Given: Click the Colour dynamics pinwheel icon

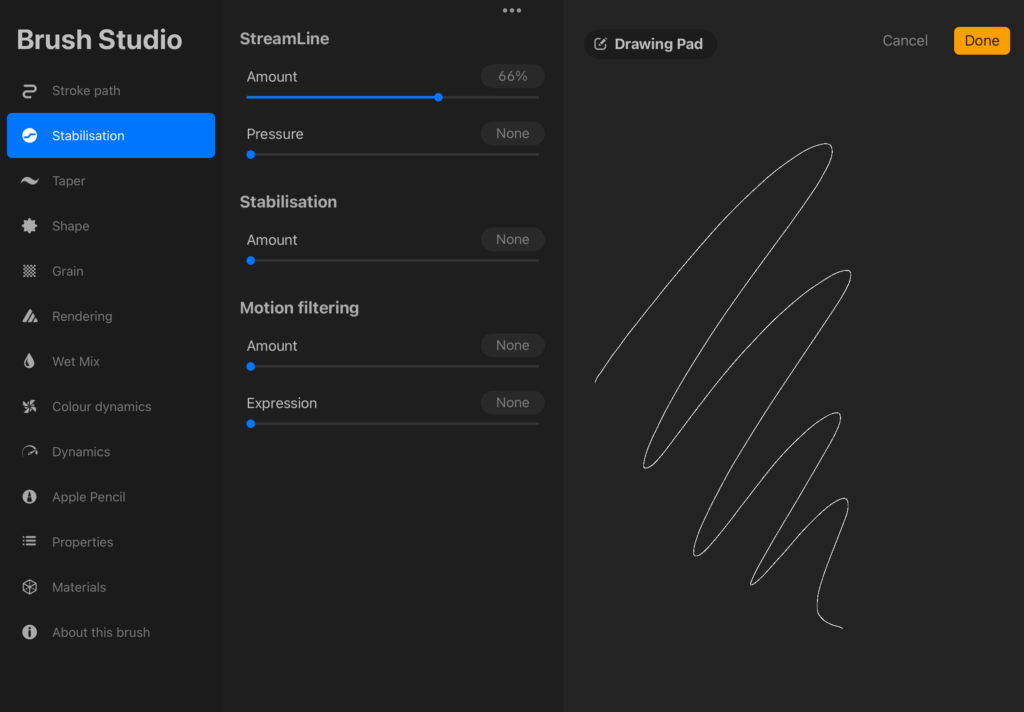Looking at the screenshot, I should click(x=29, y=406).
